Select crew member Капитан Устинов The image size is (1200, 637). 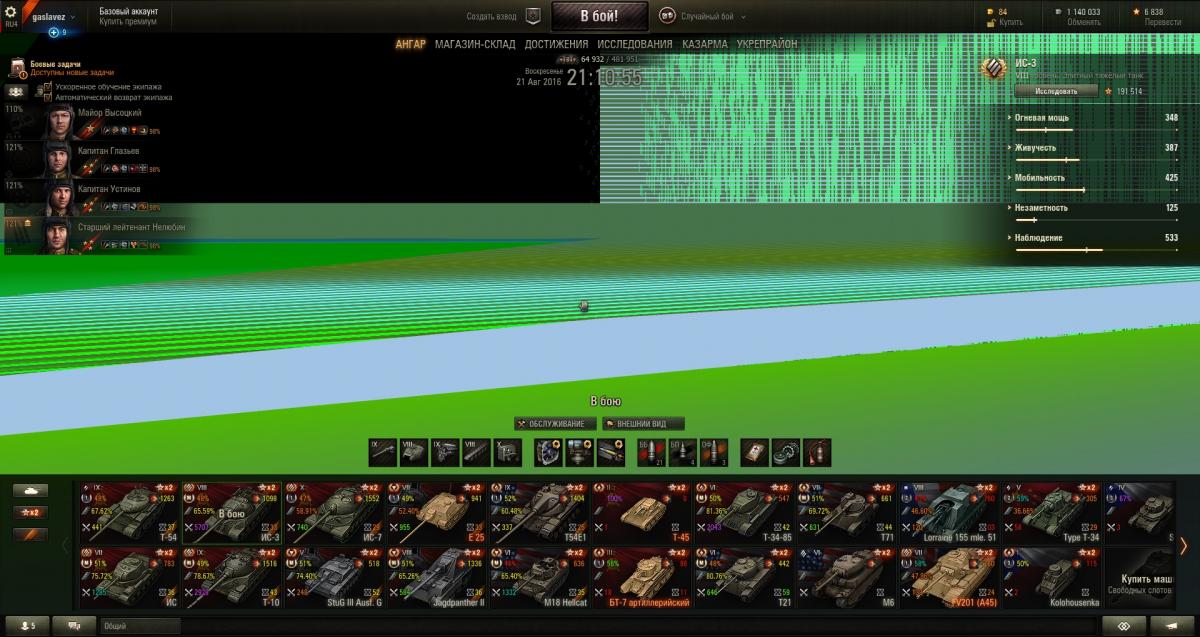pos(100,197)
